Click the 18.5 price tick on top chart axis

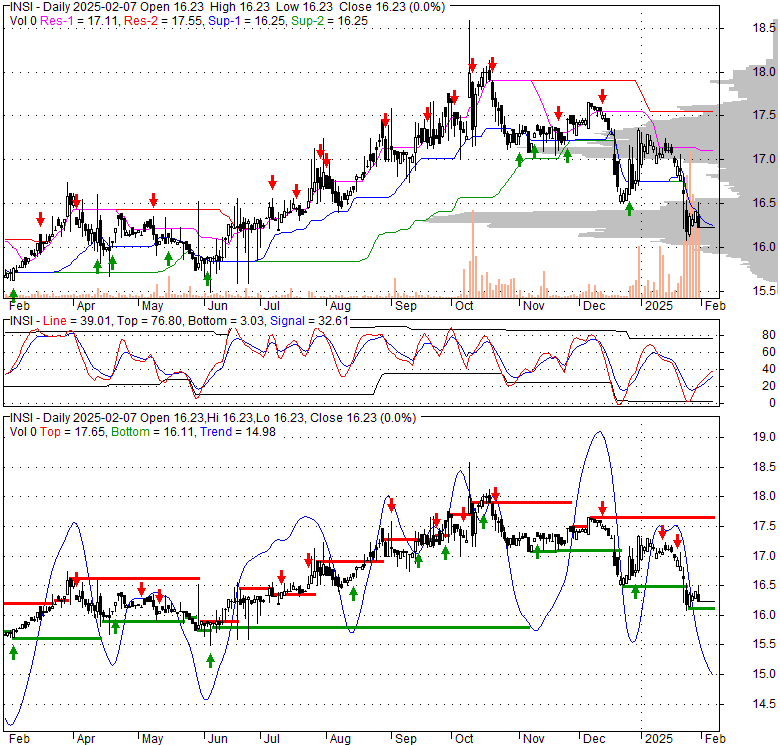764,28
